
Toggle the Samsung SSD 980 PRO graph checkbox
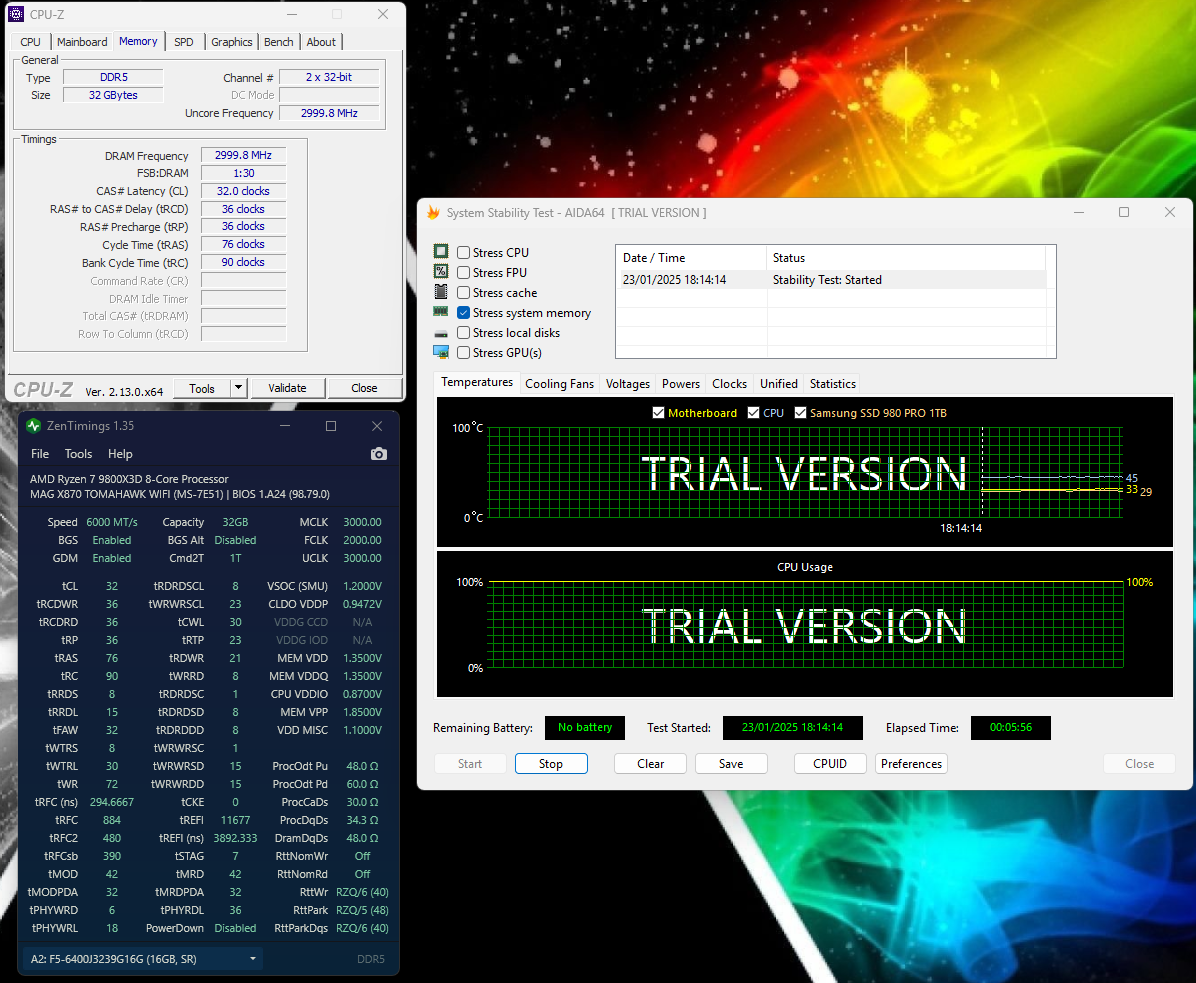[801, 413]
